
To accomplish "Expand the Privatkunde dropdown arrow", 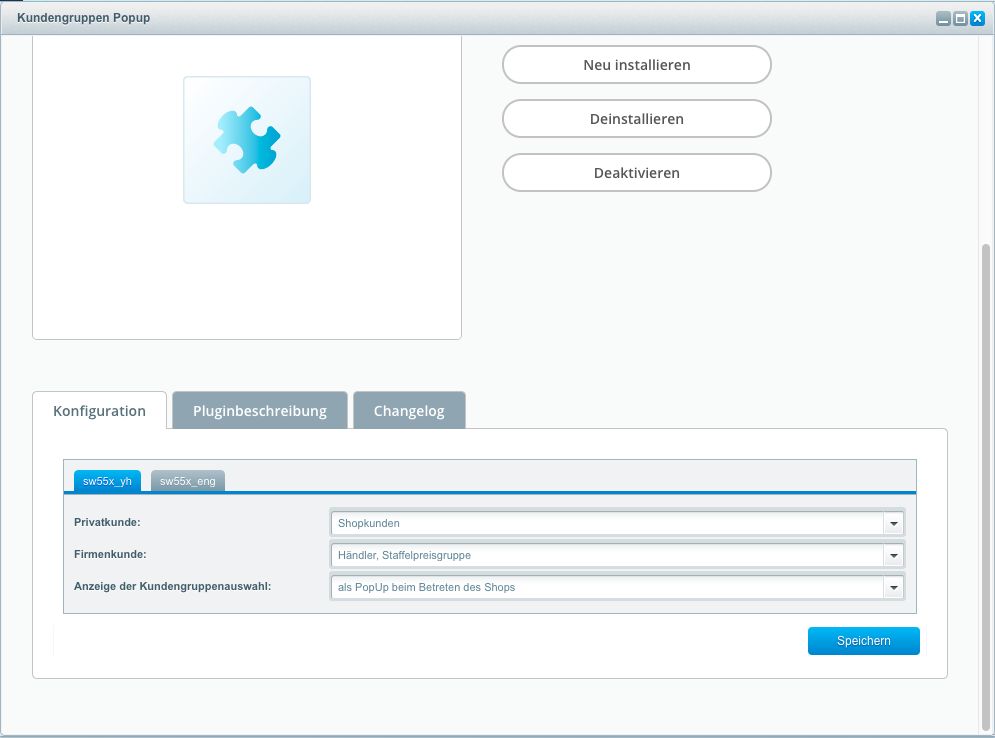I will click(893, 523).
